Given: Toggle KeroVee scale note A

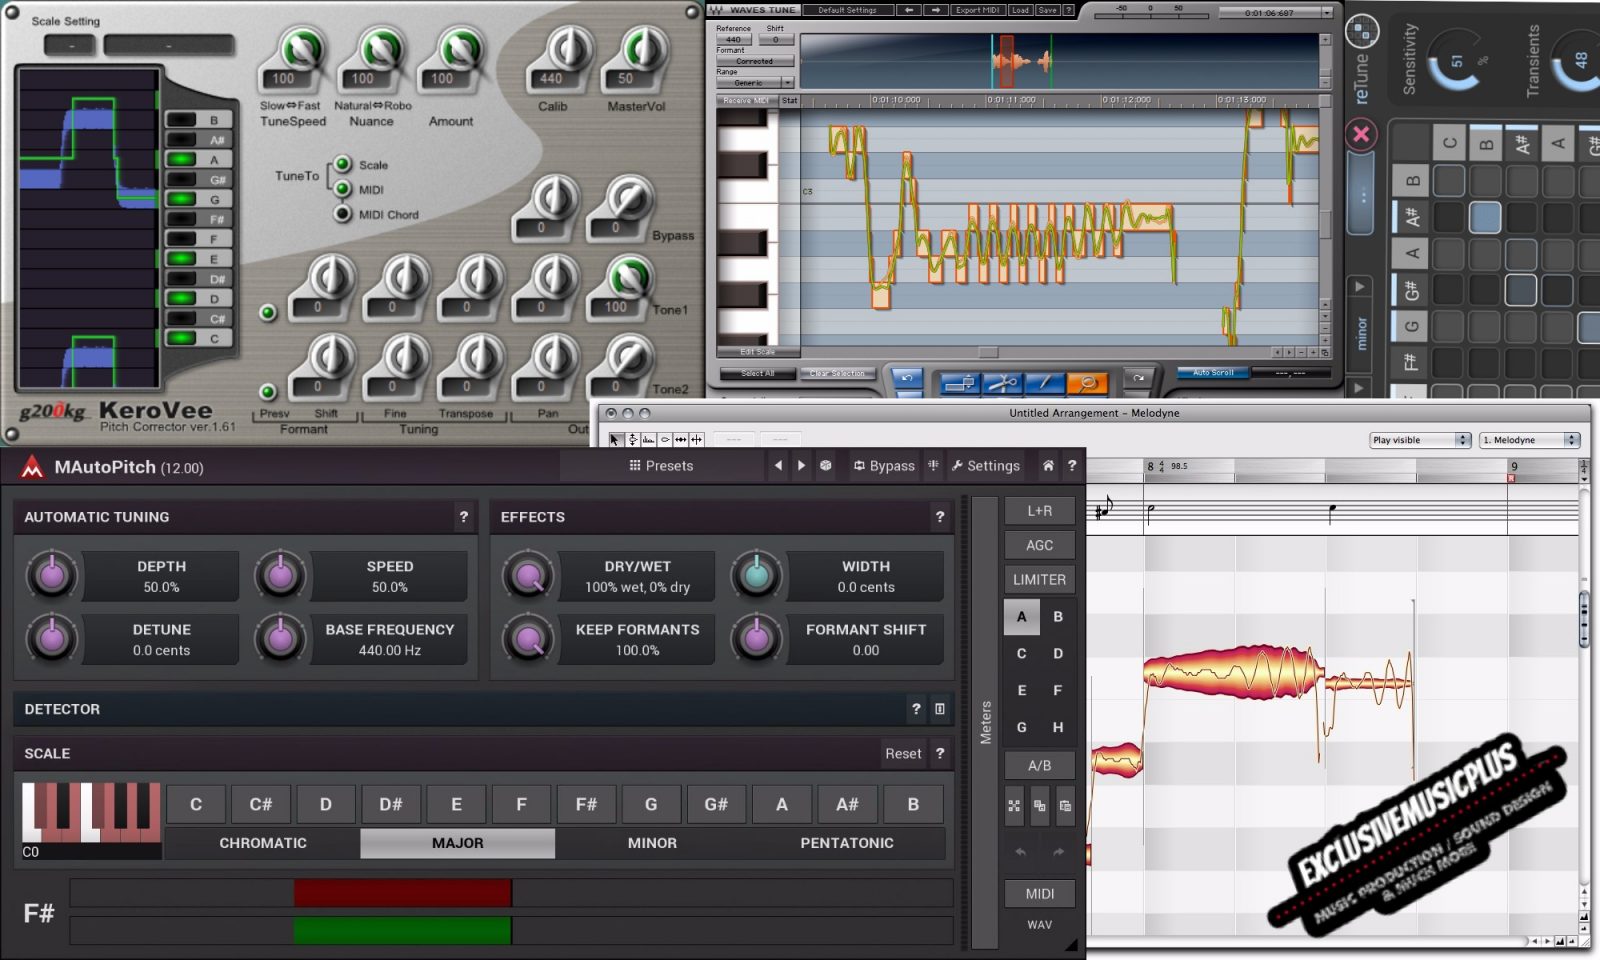Looking at the screenshot, I should pos(199,159).
